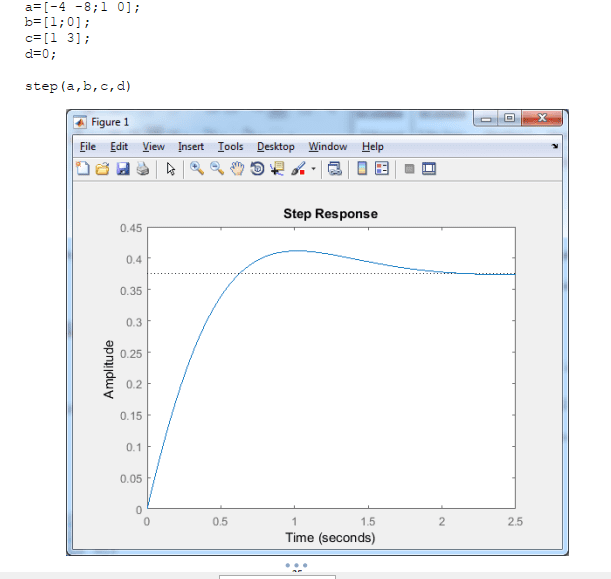Click the 0.45 y-axis tick label
The height and width of the screenshot is (579, 611).
tap(131, 228)
